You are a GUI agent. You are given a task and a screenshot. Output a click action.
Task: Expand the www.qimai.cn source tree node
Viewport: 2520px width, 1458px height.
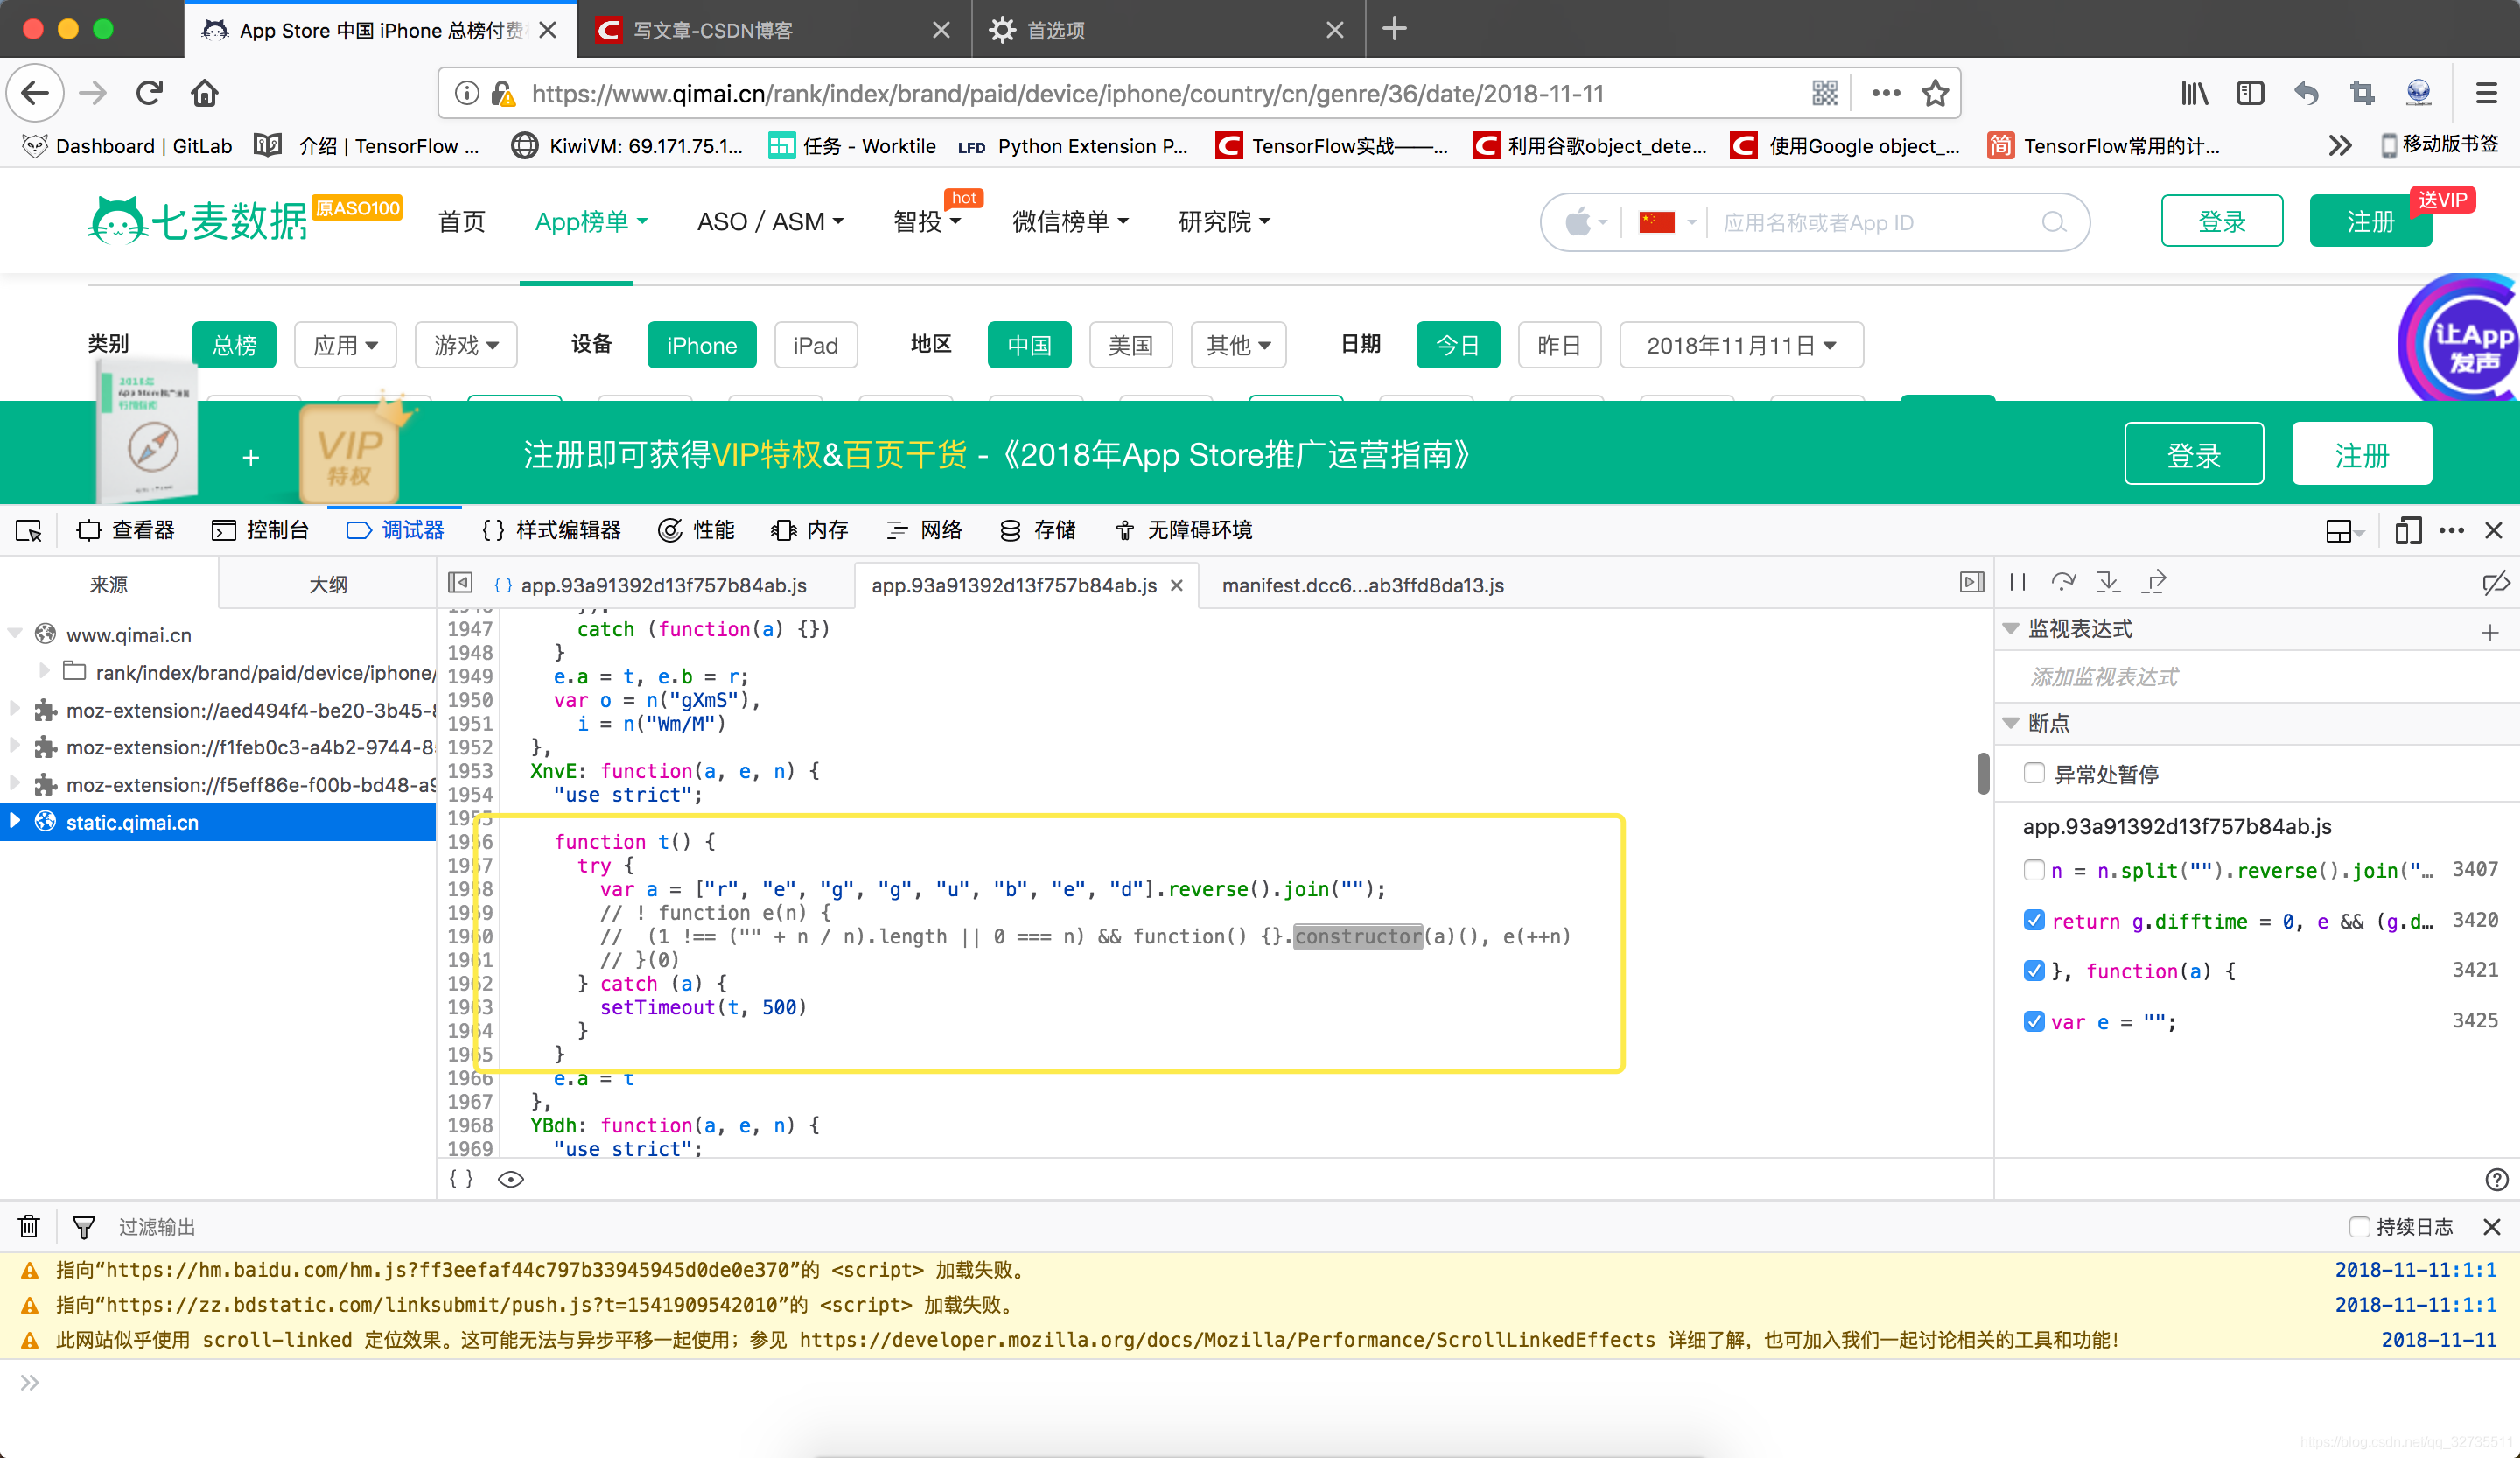pos(15,634)
